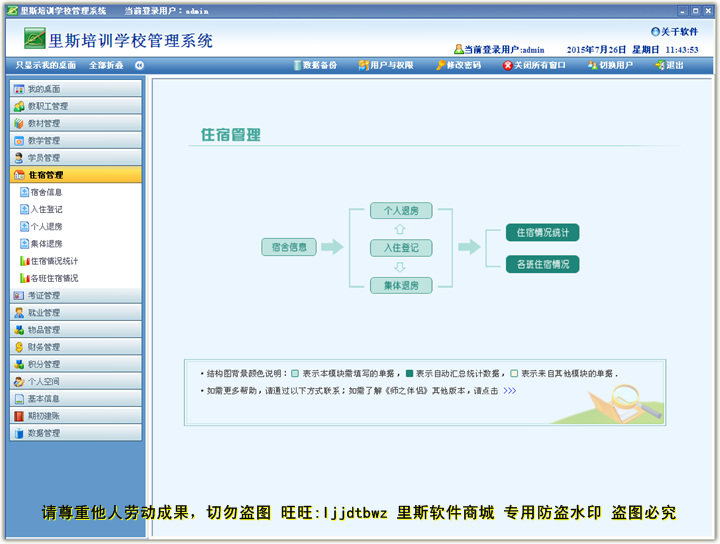Expand 考证管理 section

[76, 295]
